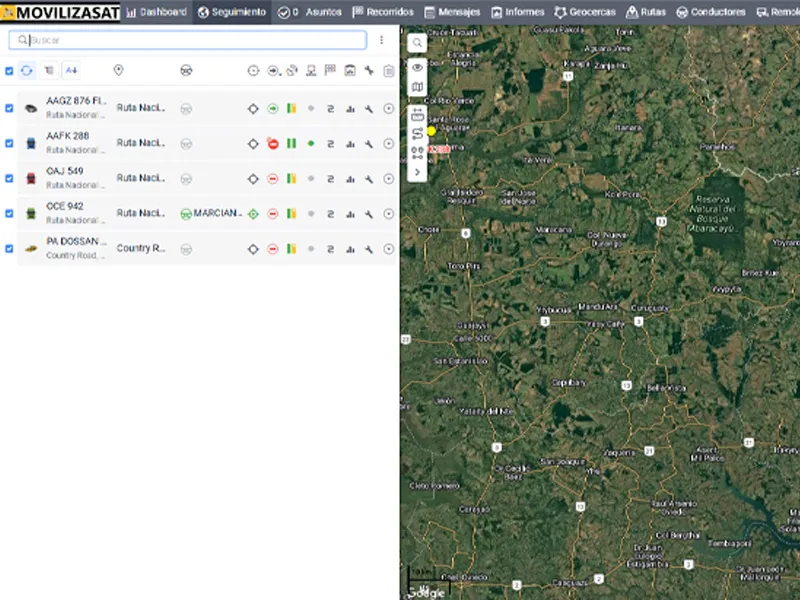Click the red stopped status icon for AAFK 288
The image size is (800, 600).
pos(273,143)
